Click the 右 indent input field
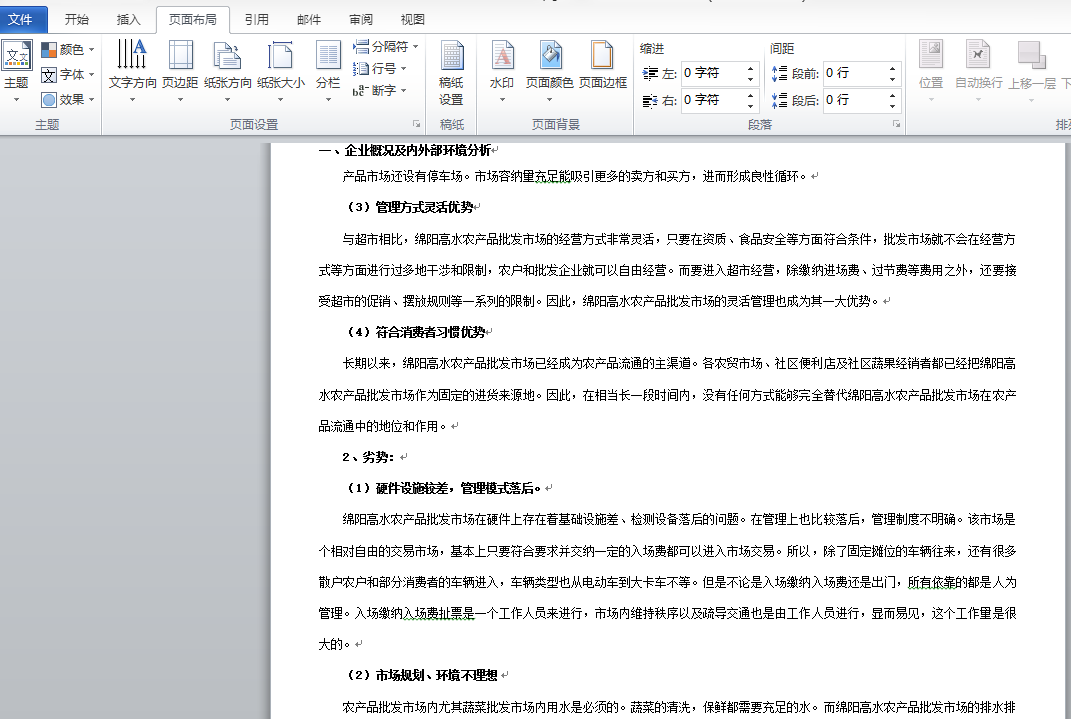The width and height of the screenshot is (1071, 719). 712,100
